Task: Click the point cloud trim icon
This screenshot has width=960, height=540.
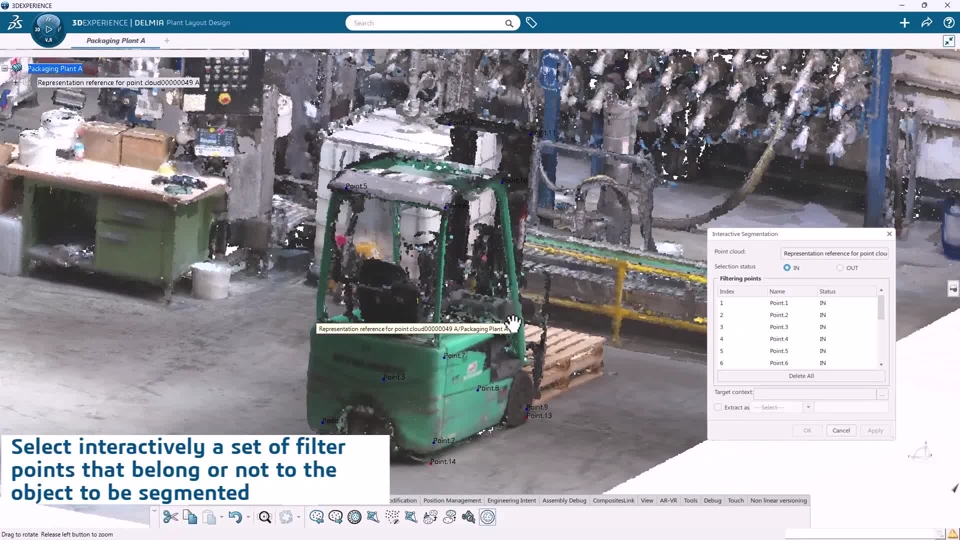Action: pyautogui.click(x=373, y=517)
